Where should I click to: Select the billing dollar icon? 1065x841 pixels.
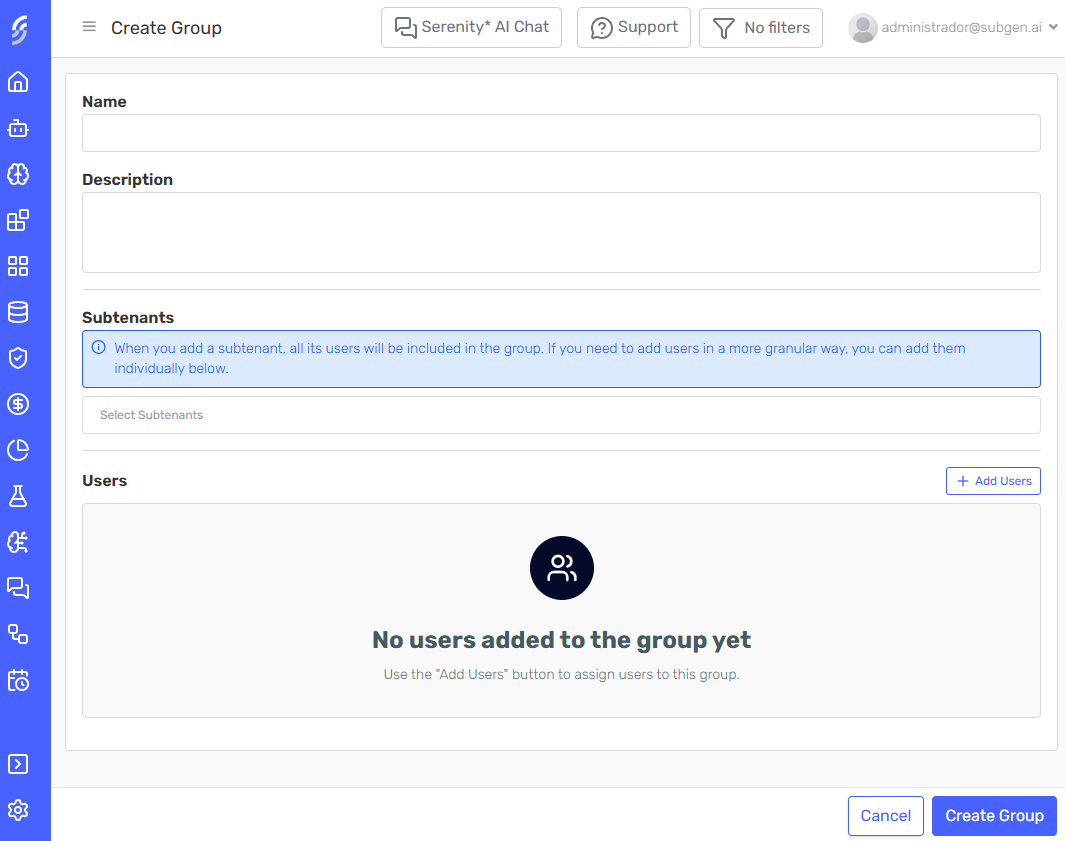(18, 403)
